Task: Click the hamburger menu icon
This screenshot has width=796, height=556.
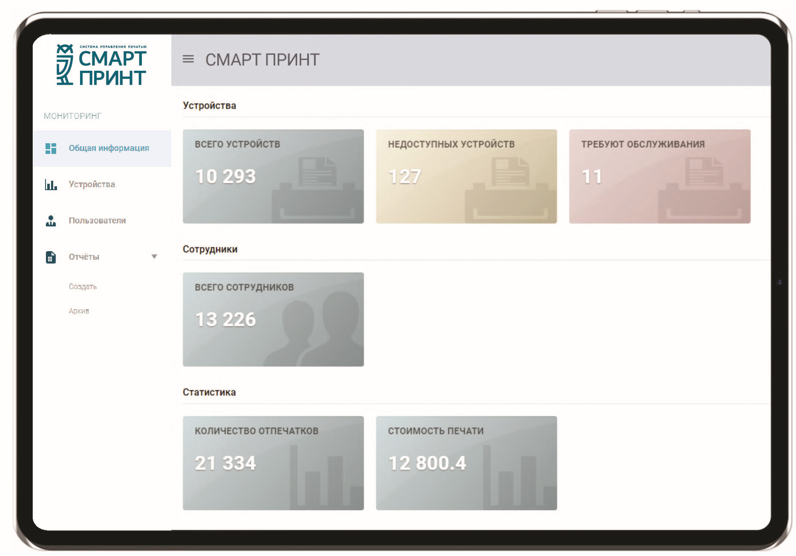Action: pyautogui.click(x=188, y=60)
